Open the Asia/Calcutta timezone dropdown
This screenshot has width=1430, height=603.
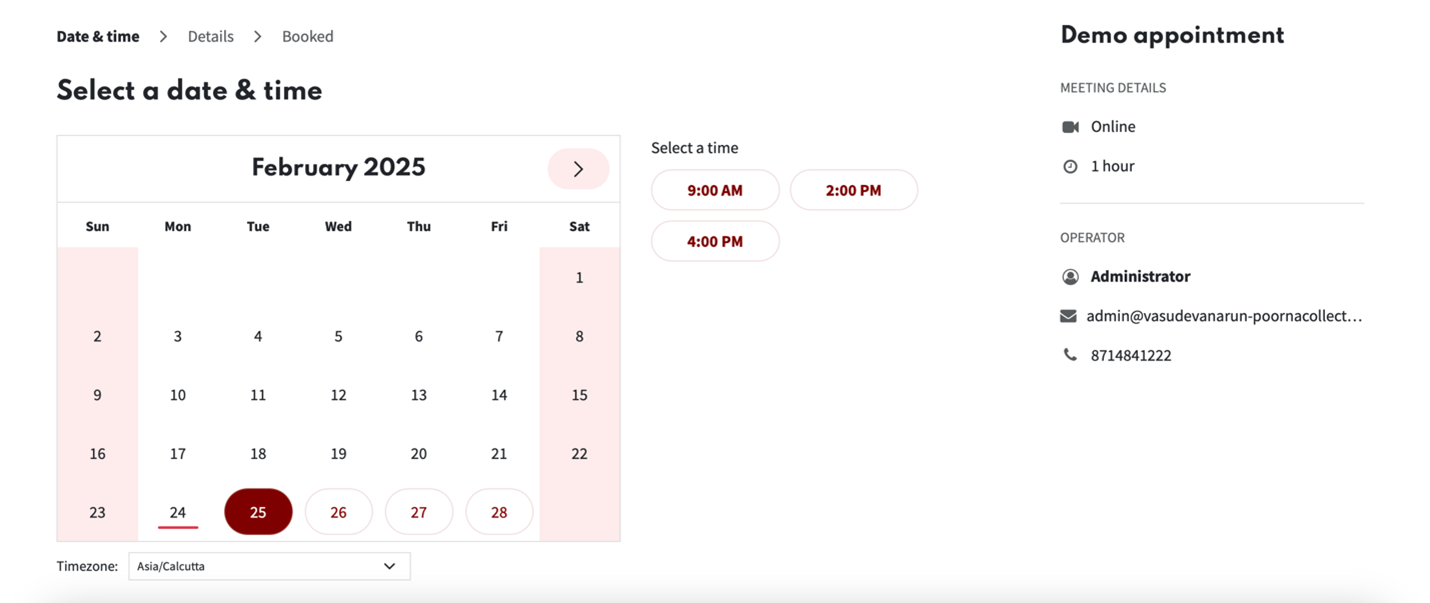(x=269, y=566)
